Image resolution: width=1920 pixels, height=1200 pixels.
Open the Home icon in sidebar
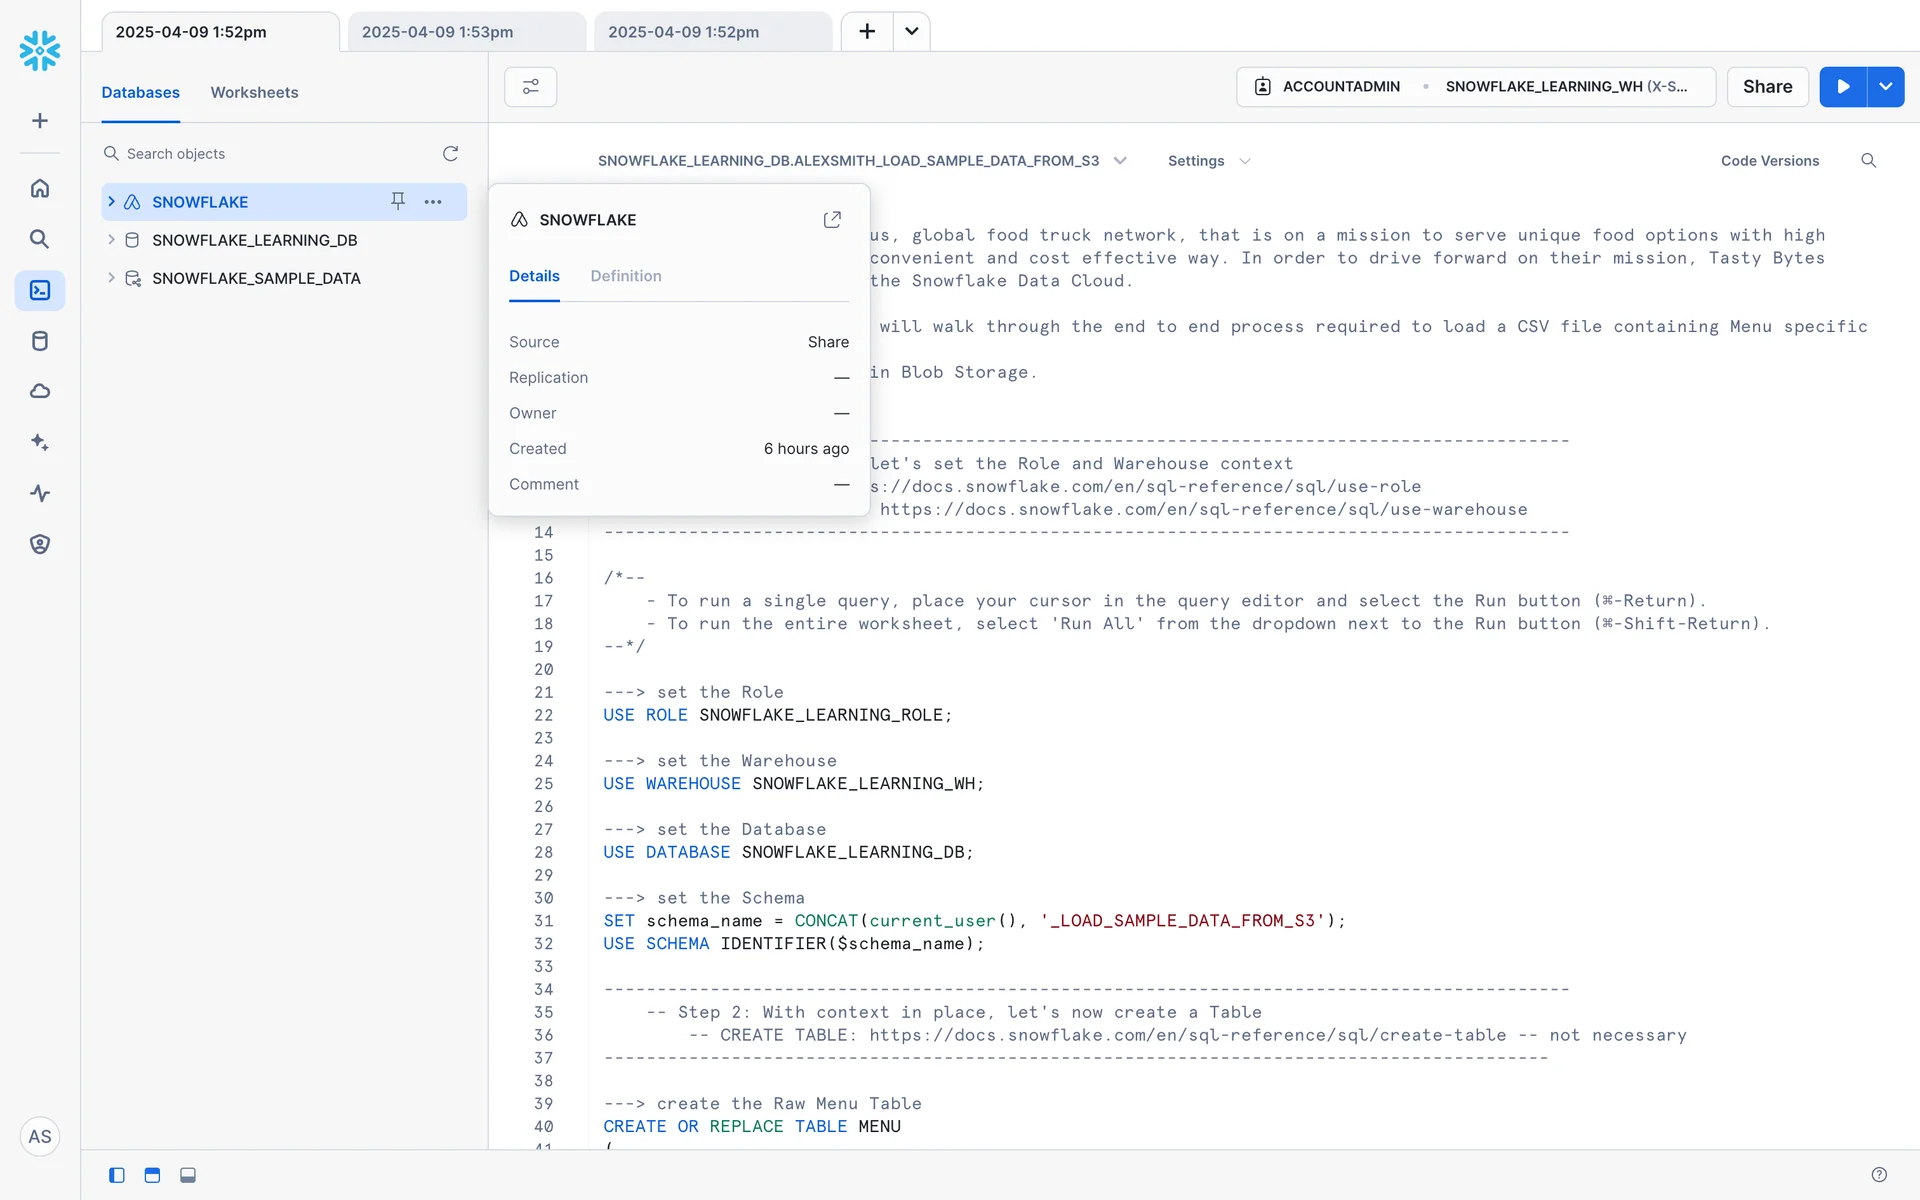pos(40,188)
